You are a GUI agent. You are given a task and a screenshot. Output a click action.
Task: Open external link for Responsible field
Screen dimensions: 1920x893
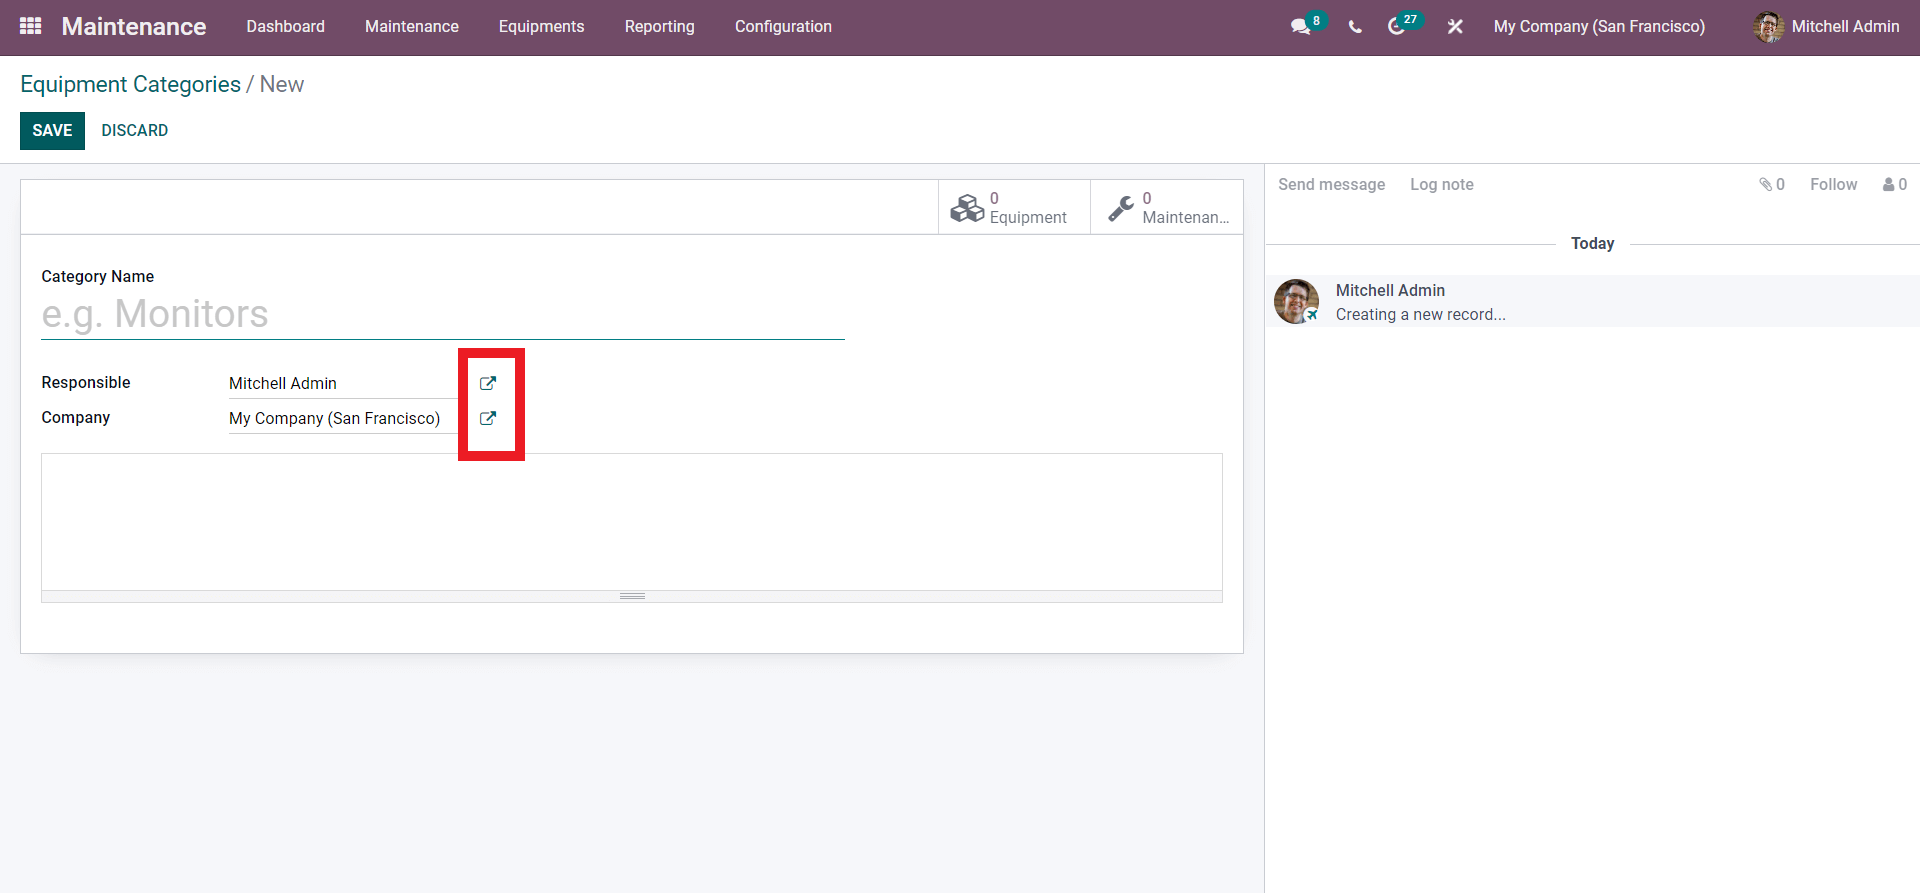(488, 383)
